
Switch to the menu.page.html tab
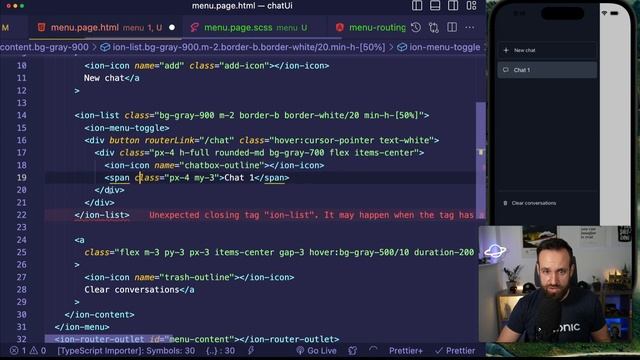click(106, 27)
